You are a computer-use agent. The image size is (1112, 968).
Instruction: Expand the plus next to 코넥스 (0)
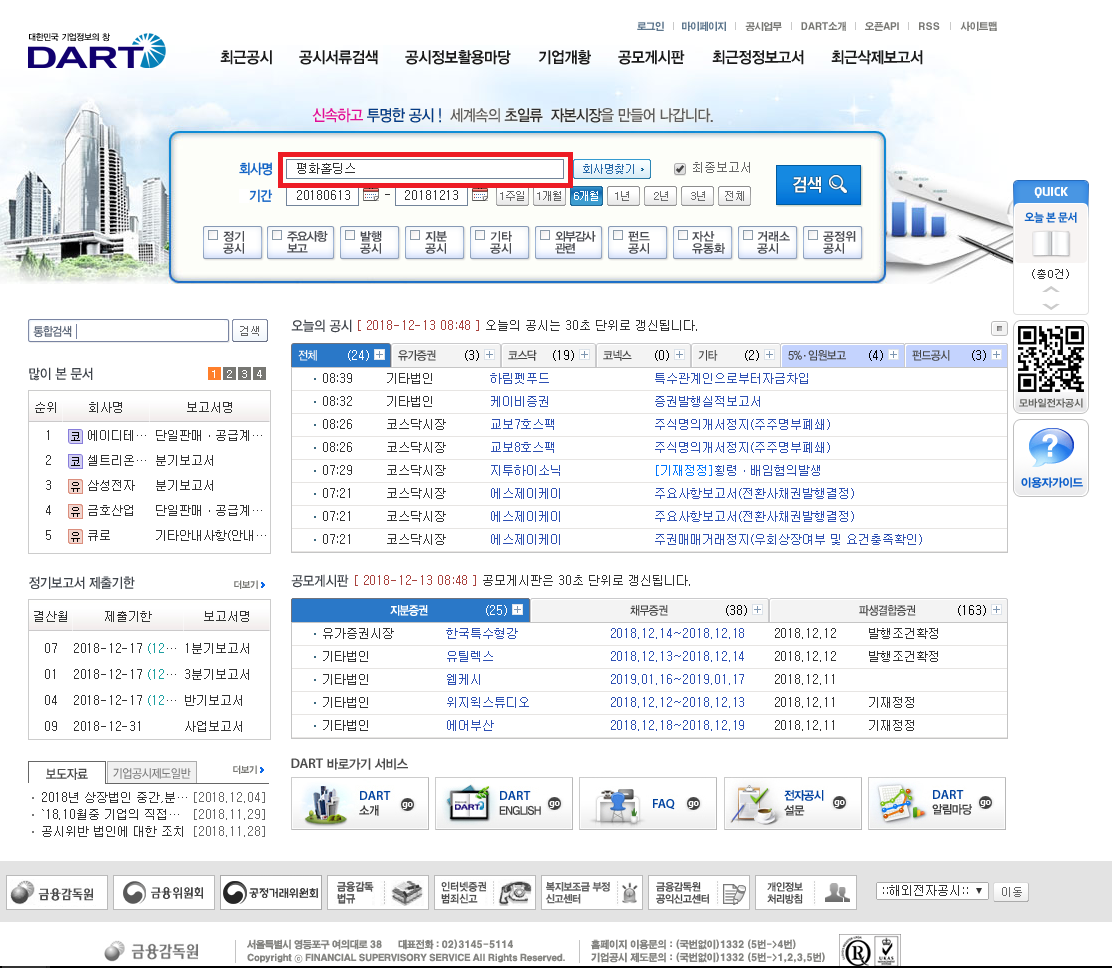pos(679,355)
